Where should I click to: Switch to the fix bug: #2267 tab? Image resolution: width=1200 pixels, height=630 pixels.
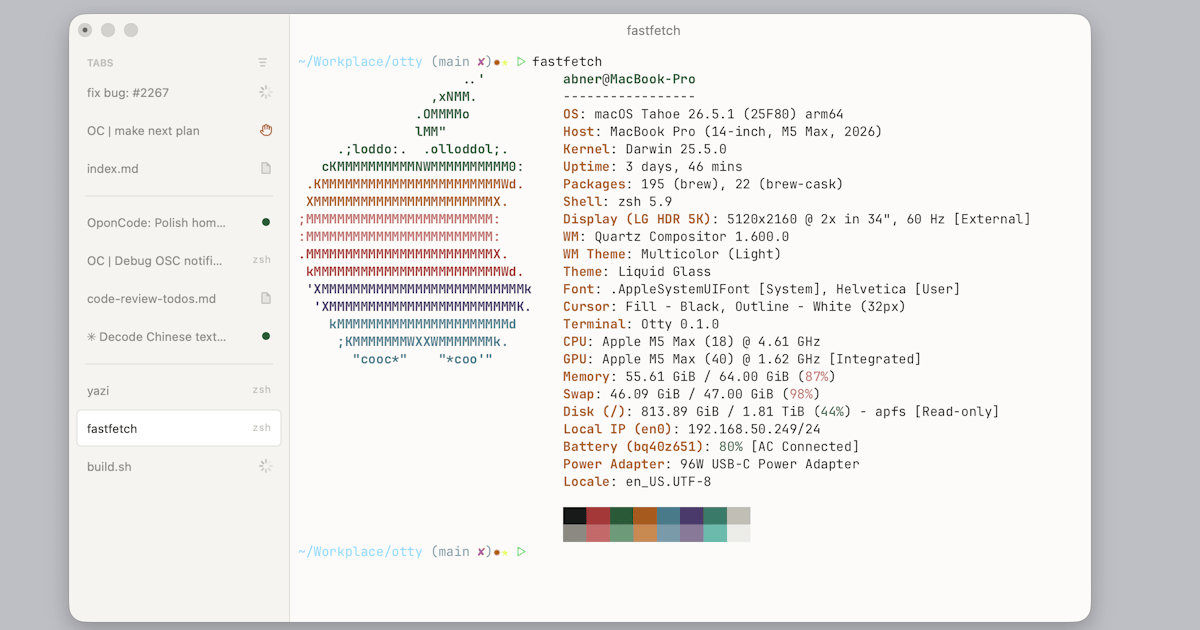(x=179, y=92)
